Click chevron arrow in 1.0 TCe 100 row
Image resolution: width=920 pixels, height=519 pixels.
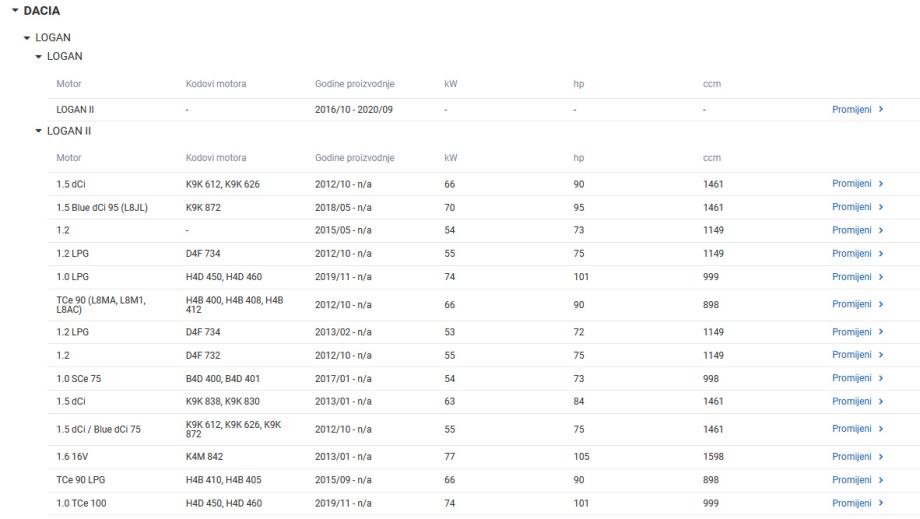point(881,503)
